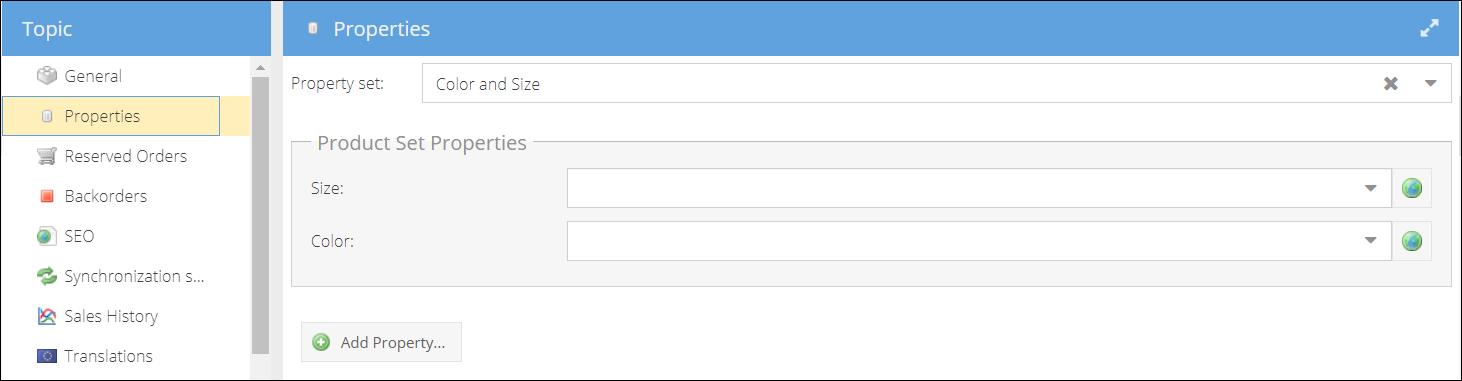Screen dimensions: 1462x381
Task: Click the General box icon in the sidebar
Action: tap(46, 76)
